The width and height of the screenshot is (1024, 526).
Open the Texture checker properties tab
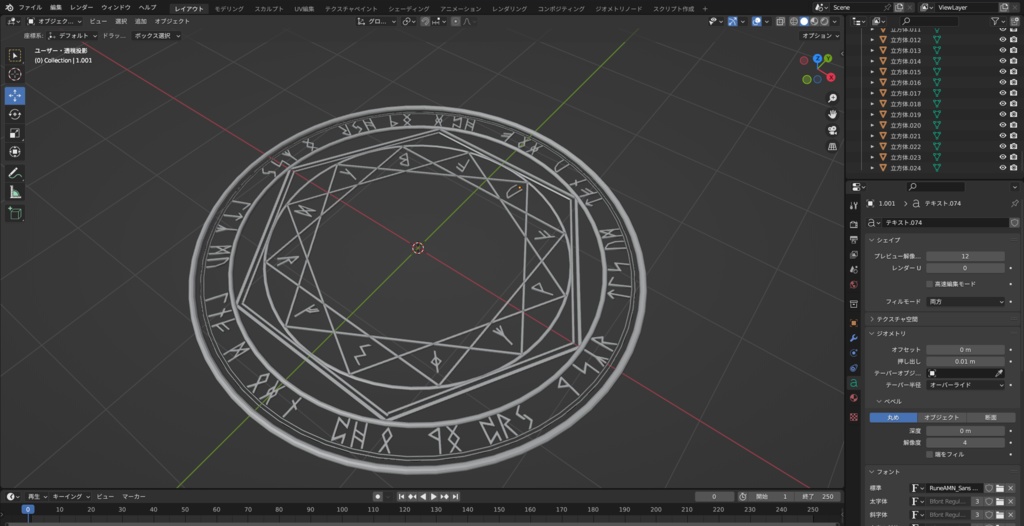[x=854, y=417]
